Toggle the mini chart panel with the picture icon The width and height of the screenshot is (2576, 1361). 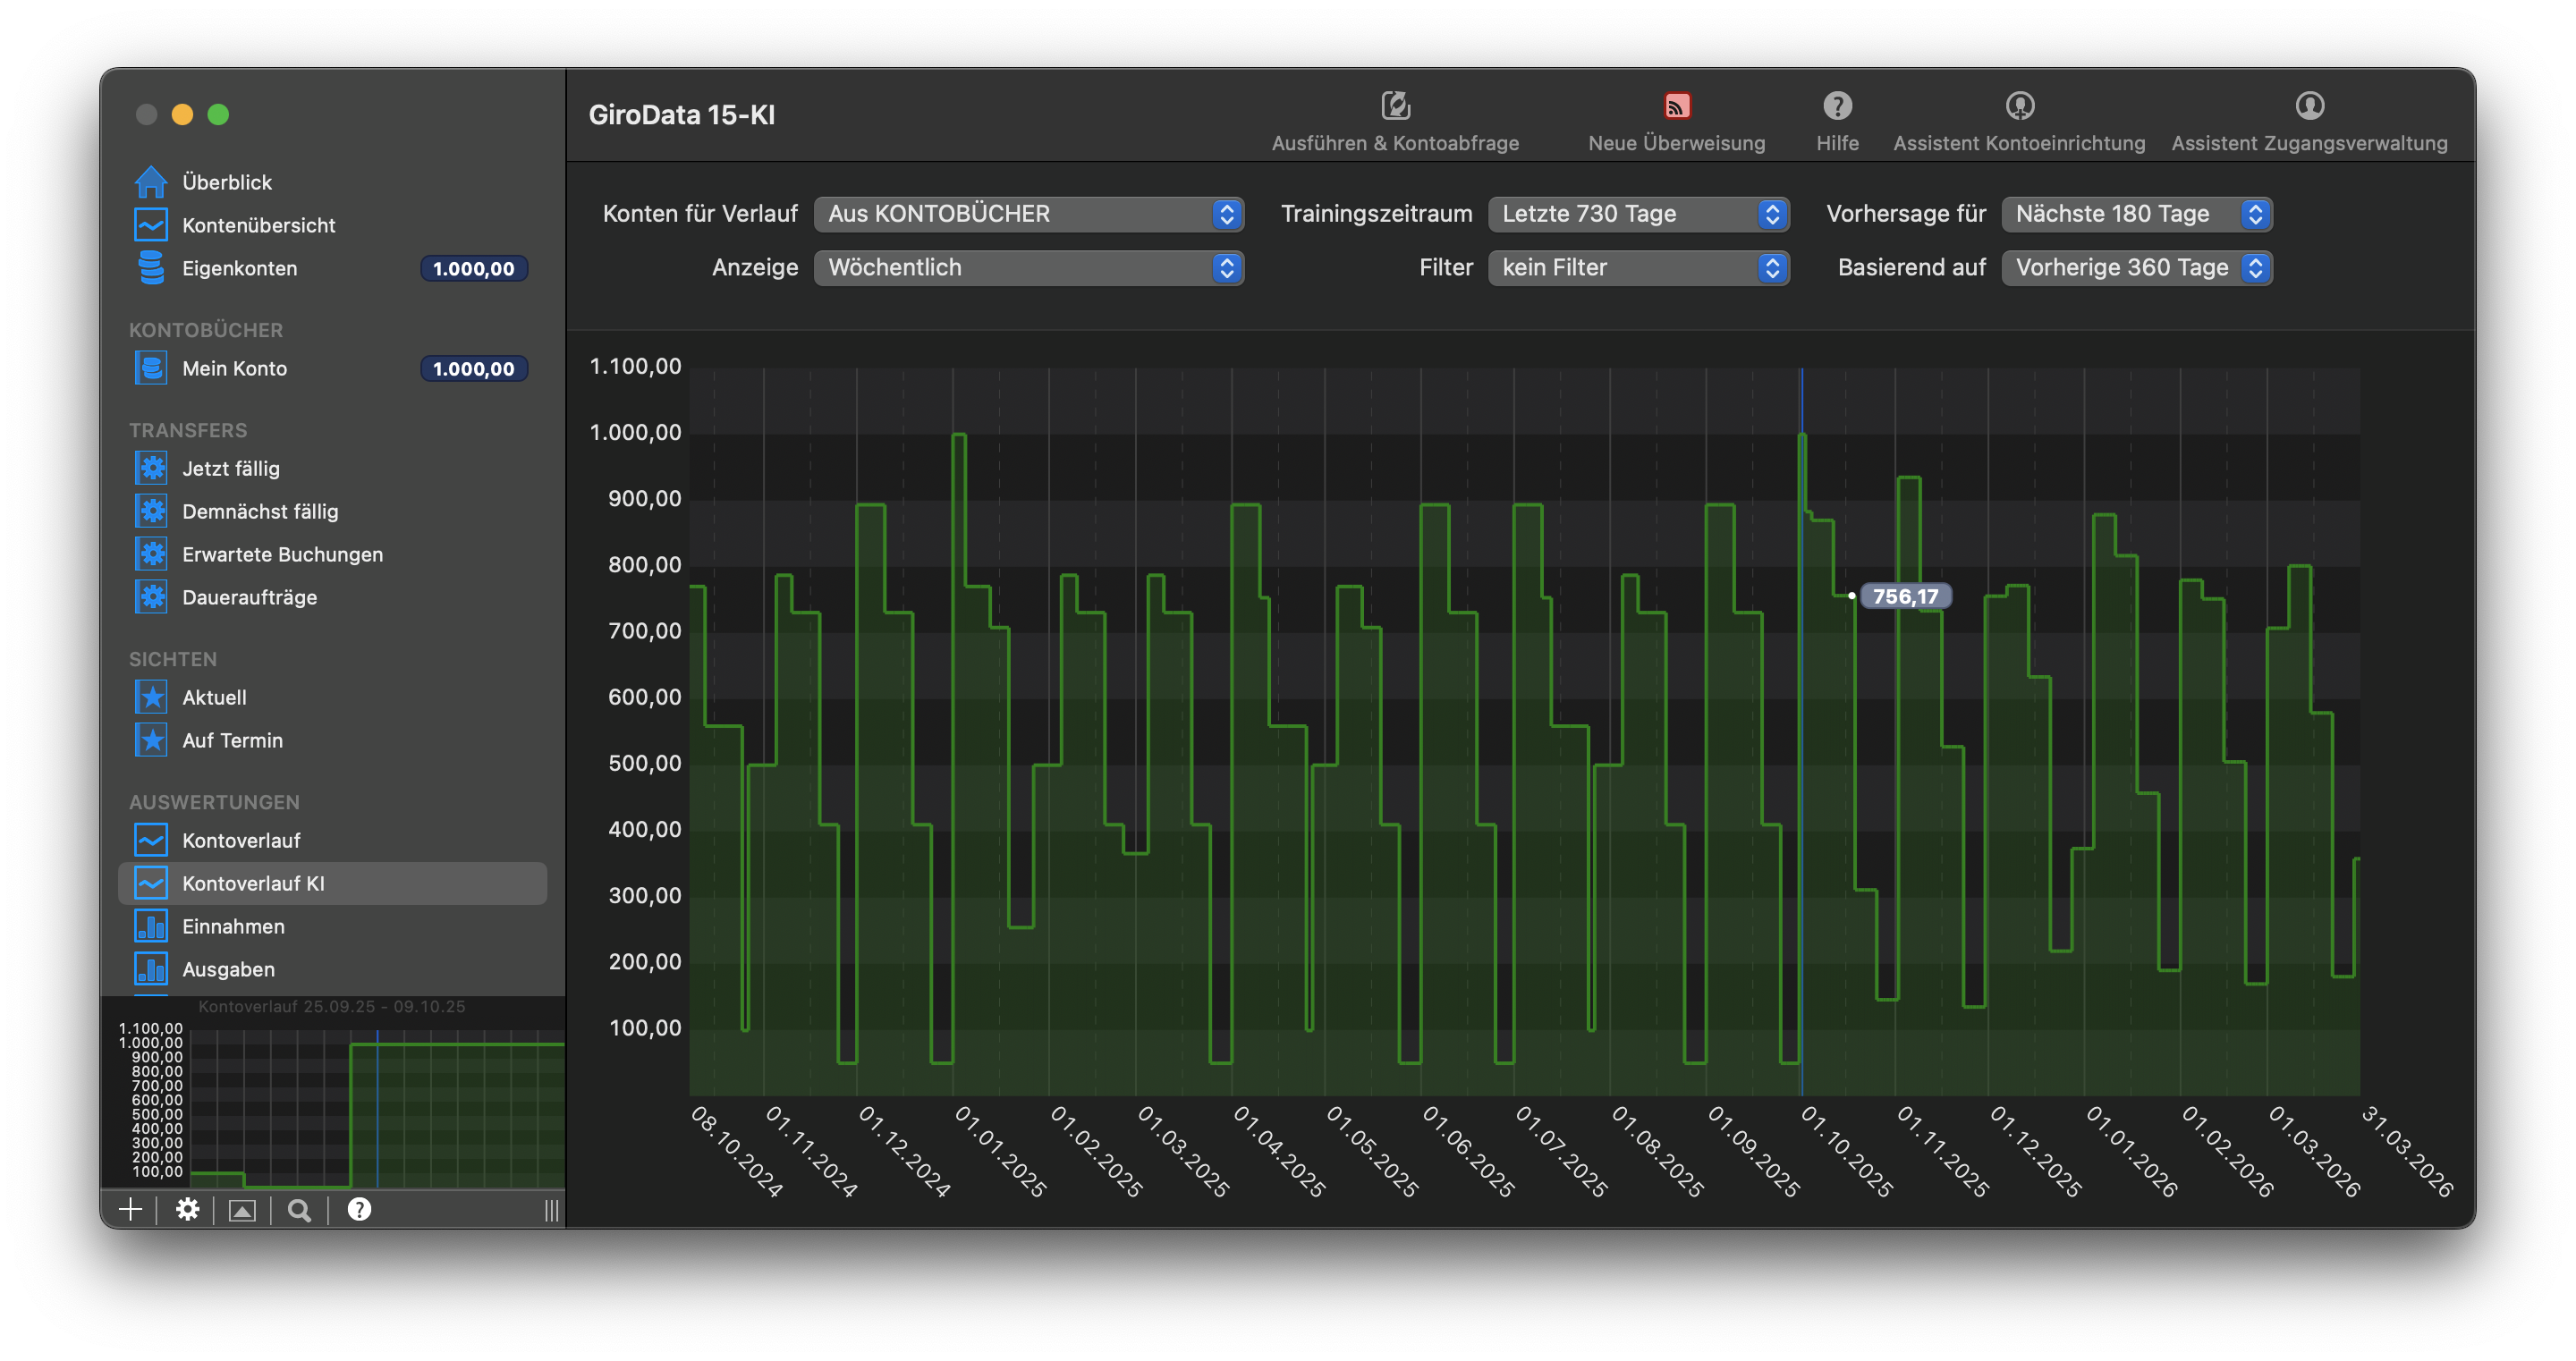[x=242, y=1210]
